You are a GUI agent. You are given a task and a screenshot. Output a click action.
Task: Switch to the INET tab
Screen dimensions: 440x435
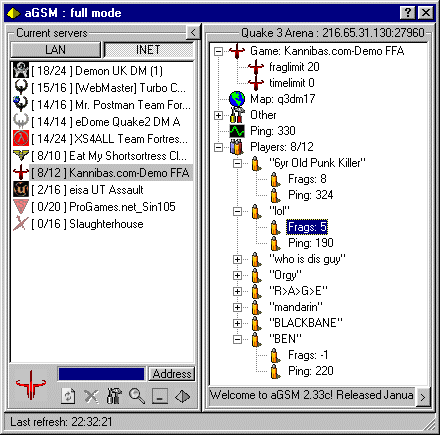tap(148, 50)
